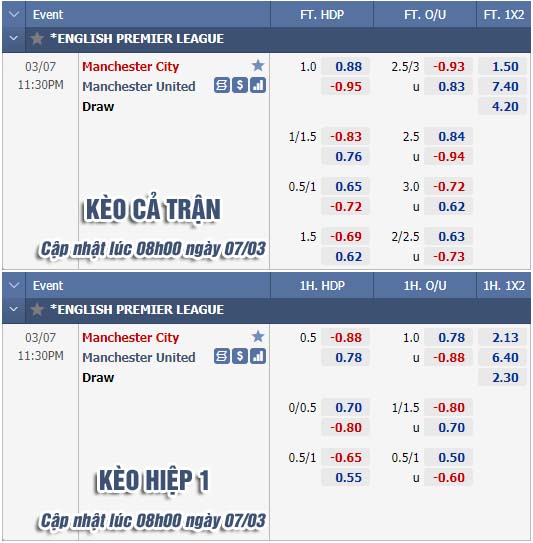Toggle blue favorite star beside top Manchester City
The width and height of the screenshot is (533, 543).
[x=258, y=65]
